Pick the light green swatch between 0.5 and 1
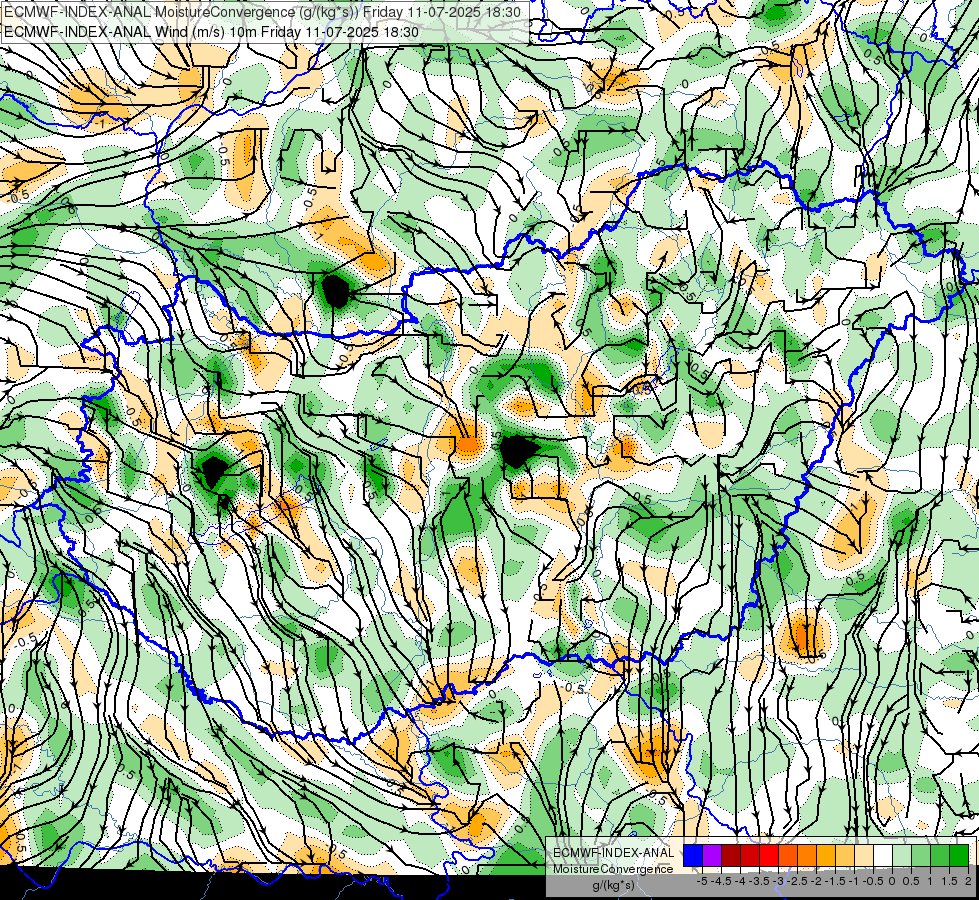 point(921,855)
